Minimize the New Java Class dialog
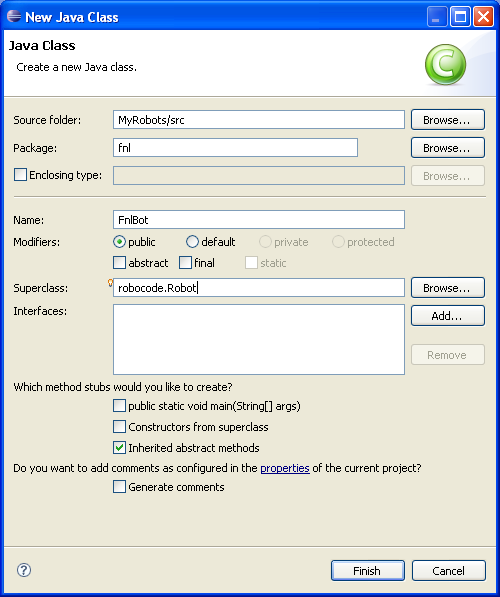This screenshot has width=500, height=597. pos(436,17)
